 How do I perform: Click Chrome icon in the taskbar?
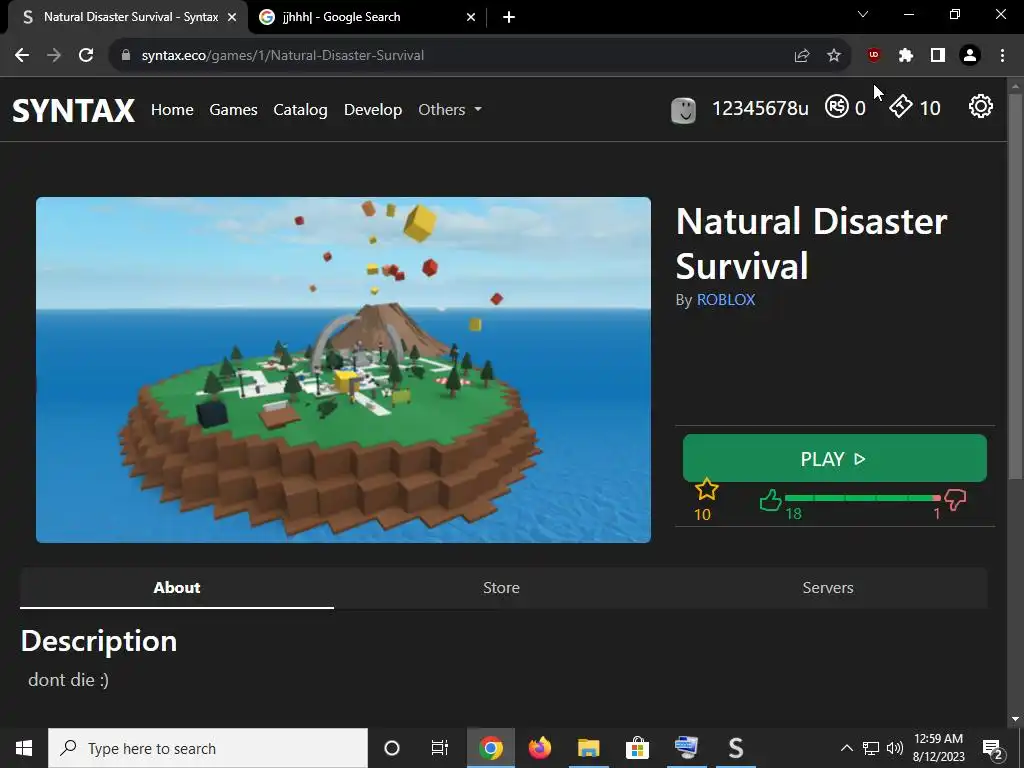pyautogui.click(x=490, y=748)
